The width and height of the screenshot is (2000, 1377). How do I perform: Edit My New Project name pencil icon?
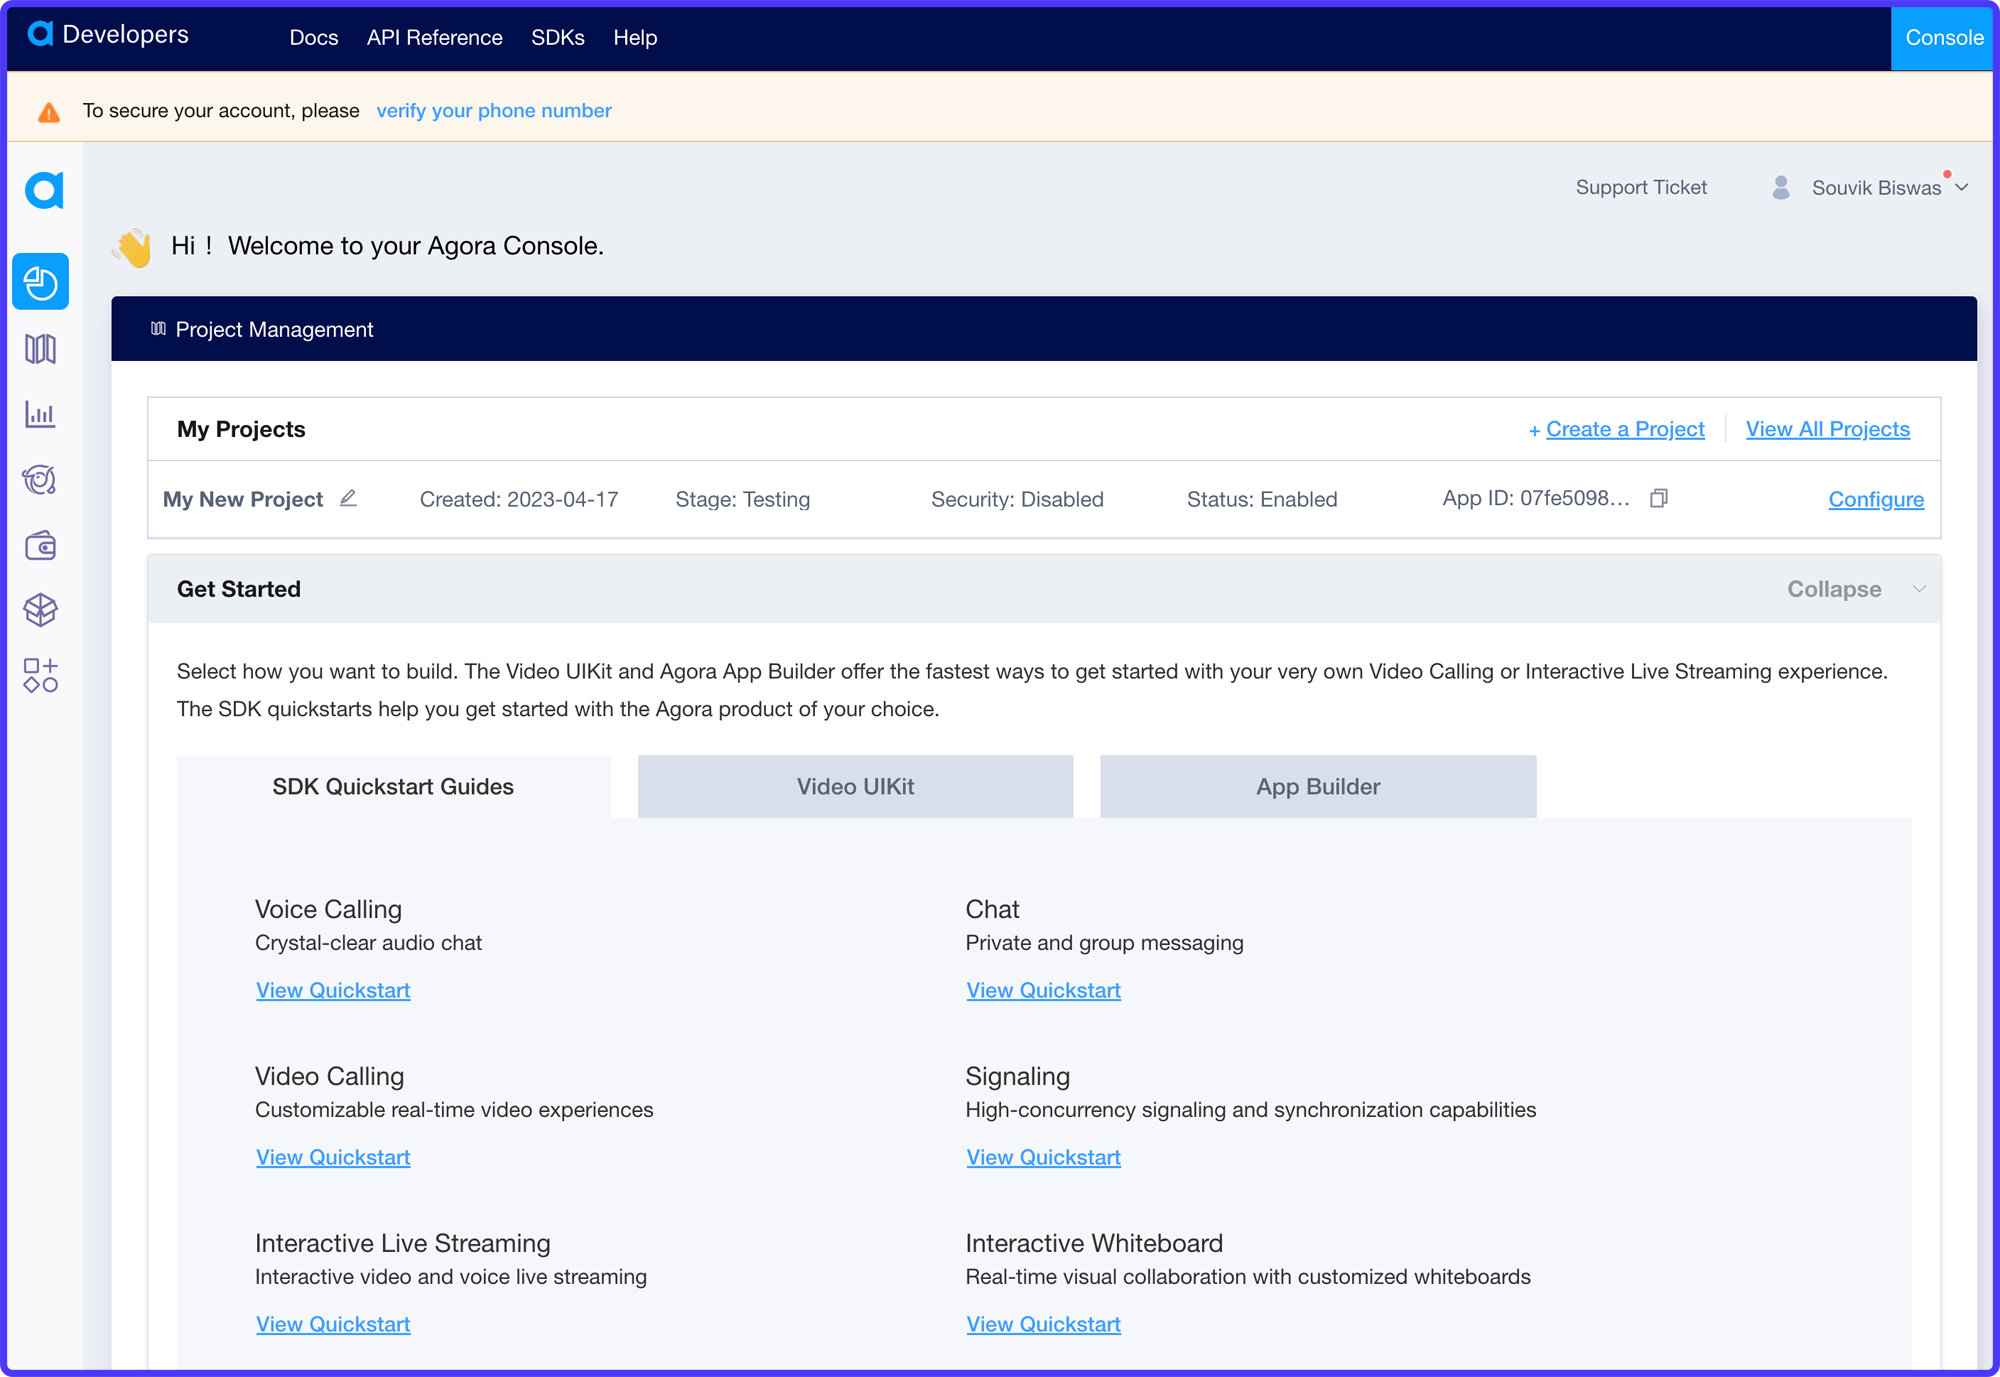click(x=348, y=498)
